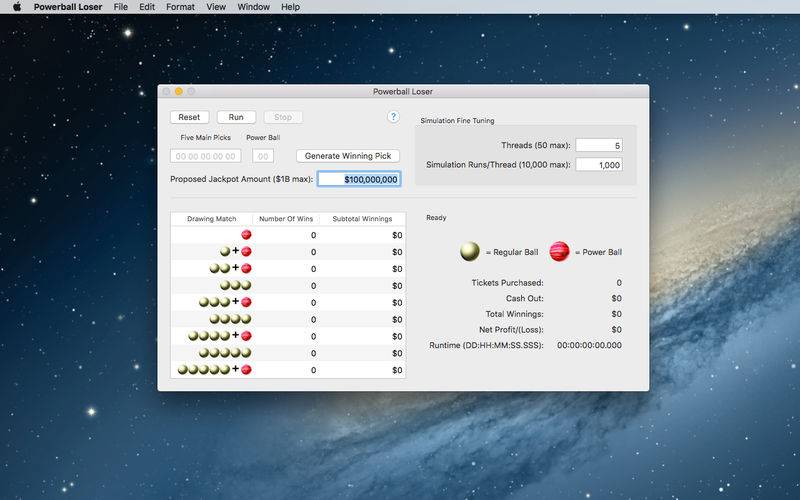800x500 pixels.
Task: Focus the Power Ball number field
Action: tap(263, 156)
